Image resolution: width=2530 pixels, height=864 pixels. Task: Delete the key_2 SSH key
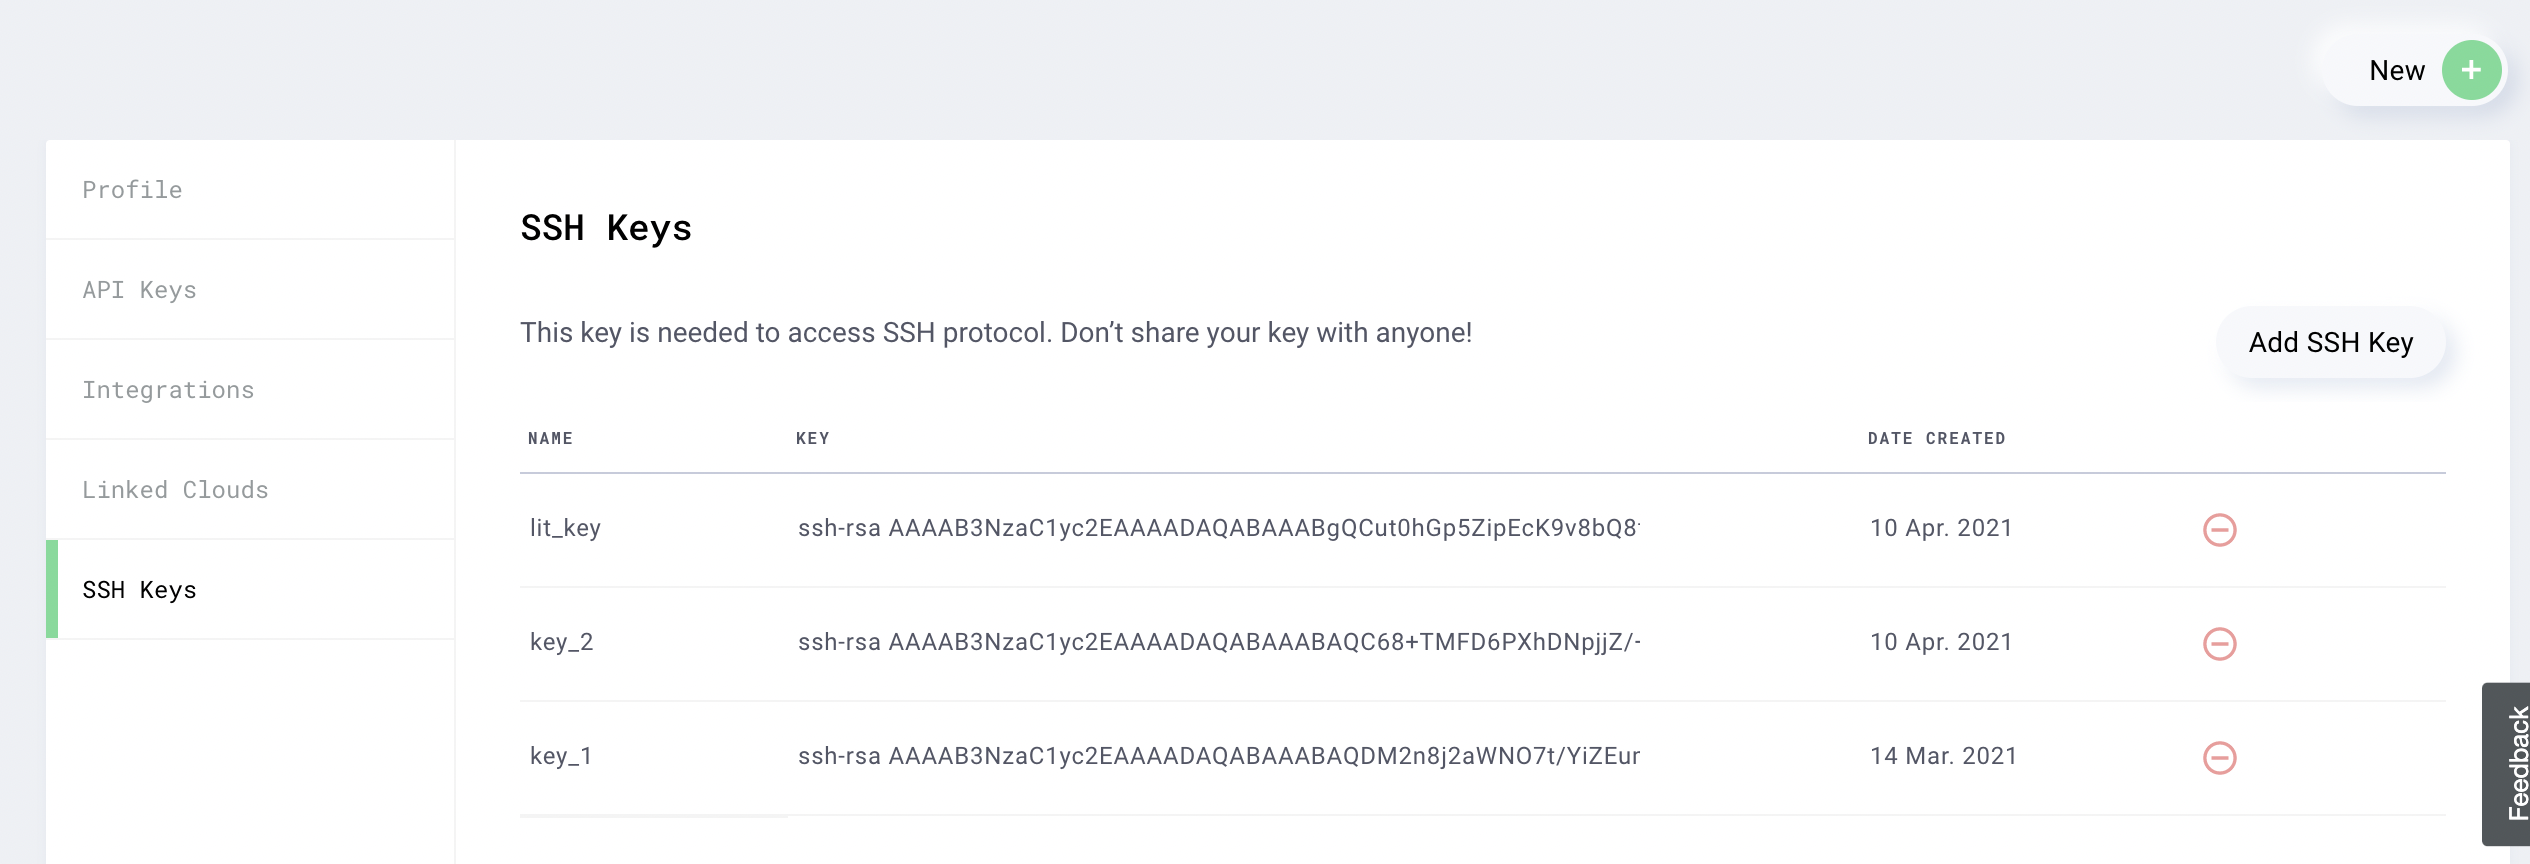tap(2219, 643)
